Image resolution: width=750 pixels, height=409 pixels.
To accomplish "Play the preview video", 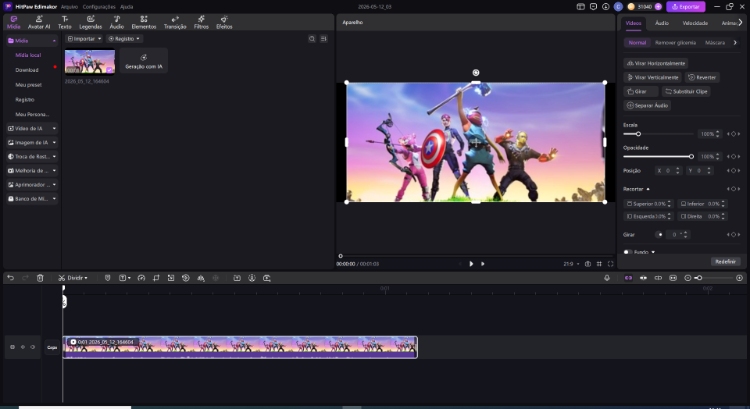I will click(x=471, y=264).
